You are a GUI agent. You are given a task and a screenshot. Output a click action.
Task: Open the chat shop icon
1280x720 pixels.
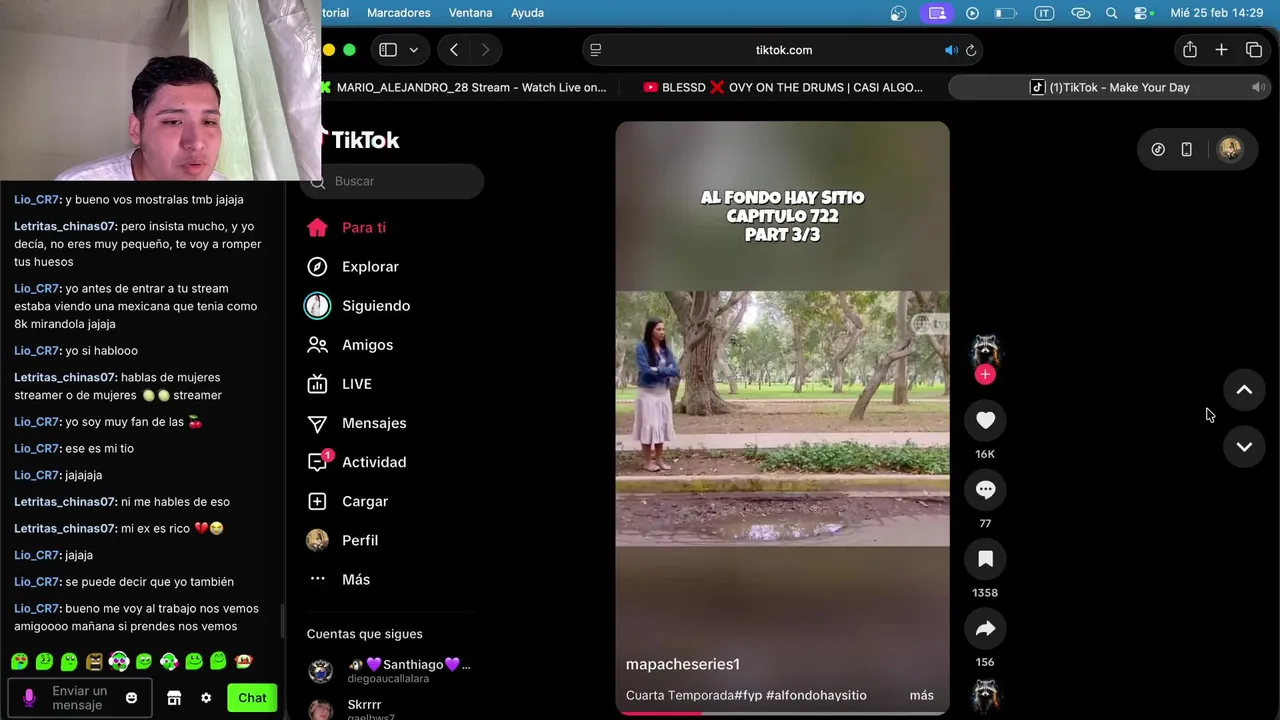(174, 698)
